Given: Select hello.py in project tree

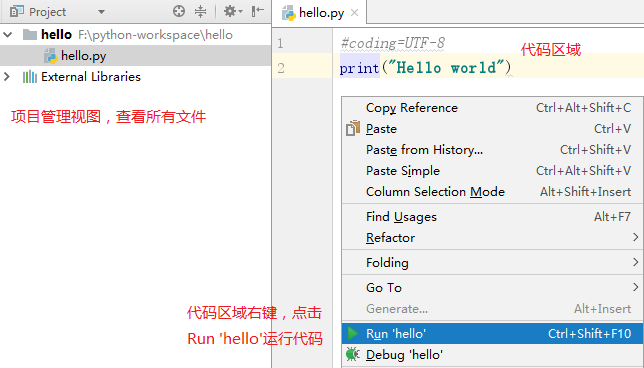Looking at the screenshot, I should click(136, 55).
